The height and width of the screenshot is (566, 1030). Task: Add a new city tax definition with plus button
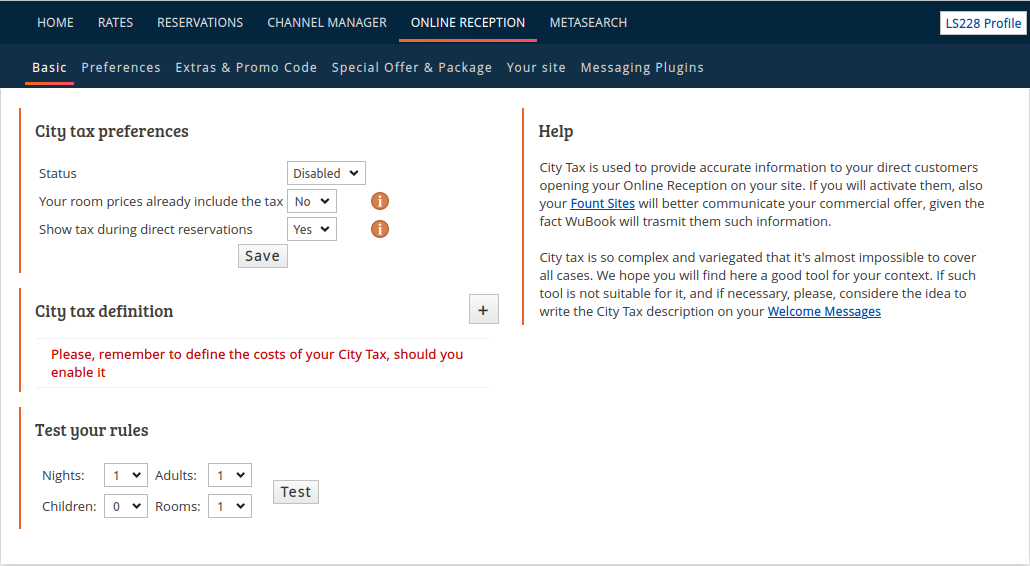pos(483,309)
